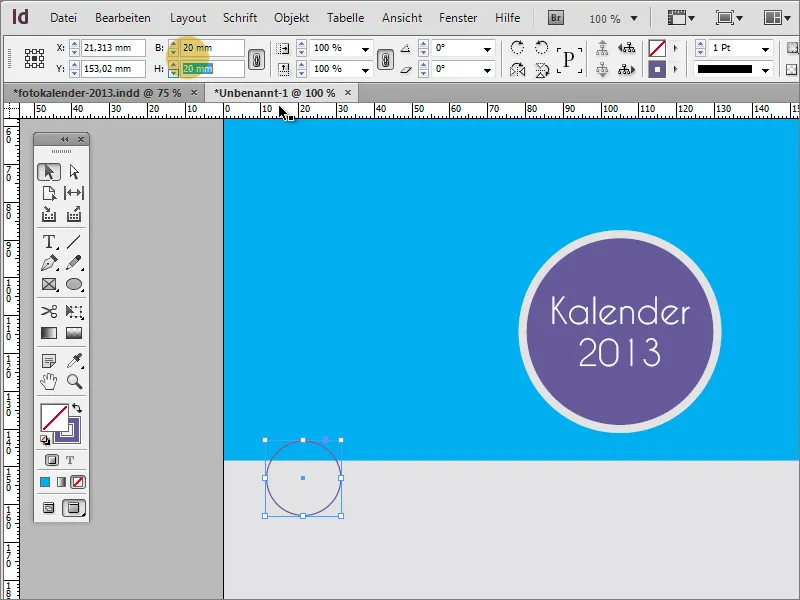Swap fill and stroke arrows icon
The image size is (800, 600).
77,408
